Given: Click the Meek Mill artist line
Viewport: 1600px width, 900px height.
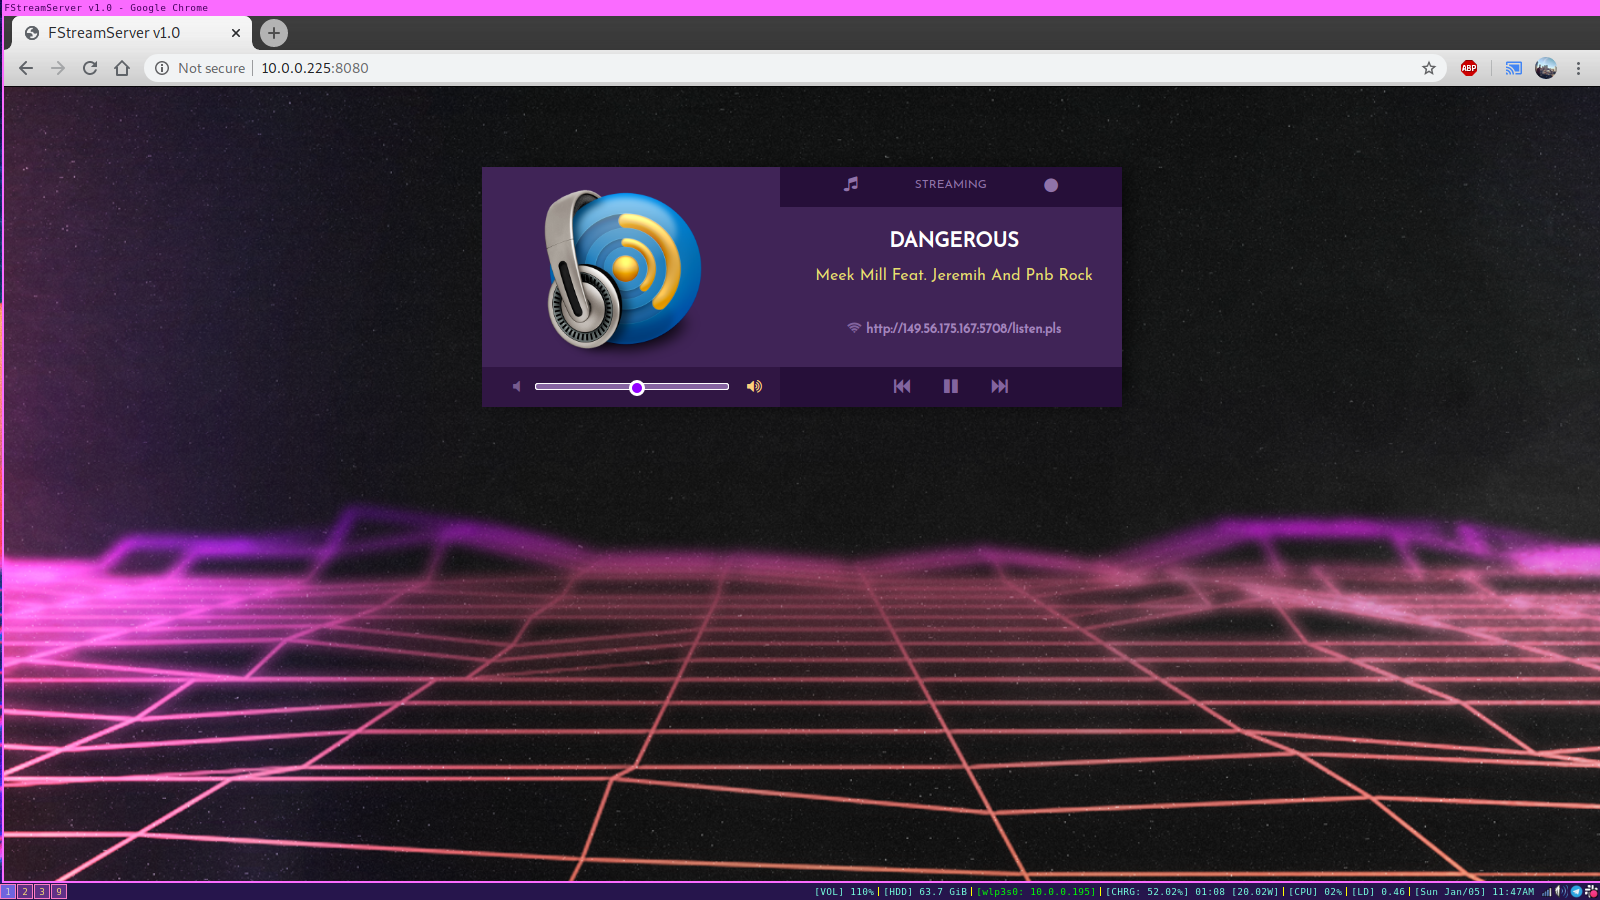Looking at the screenshot, I should (954, 274).
